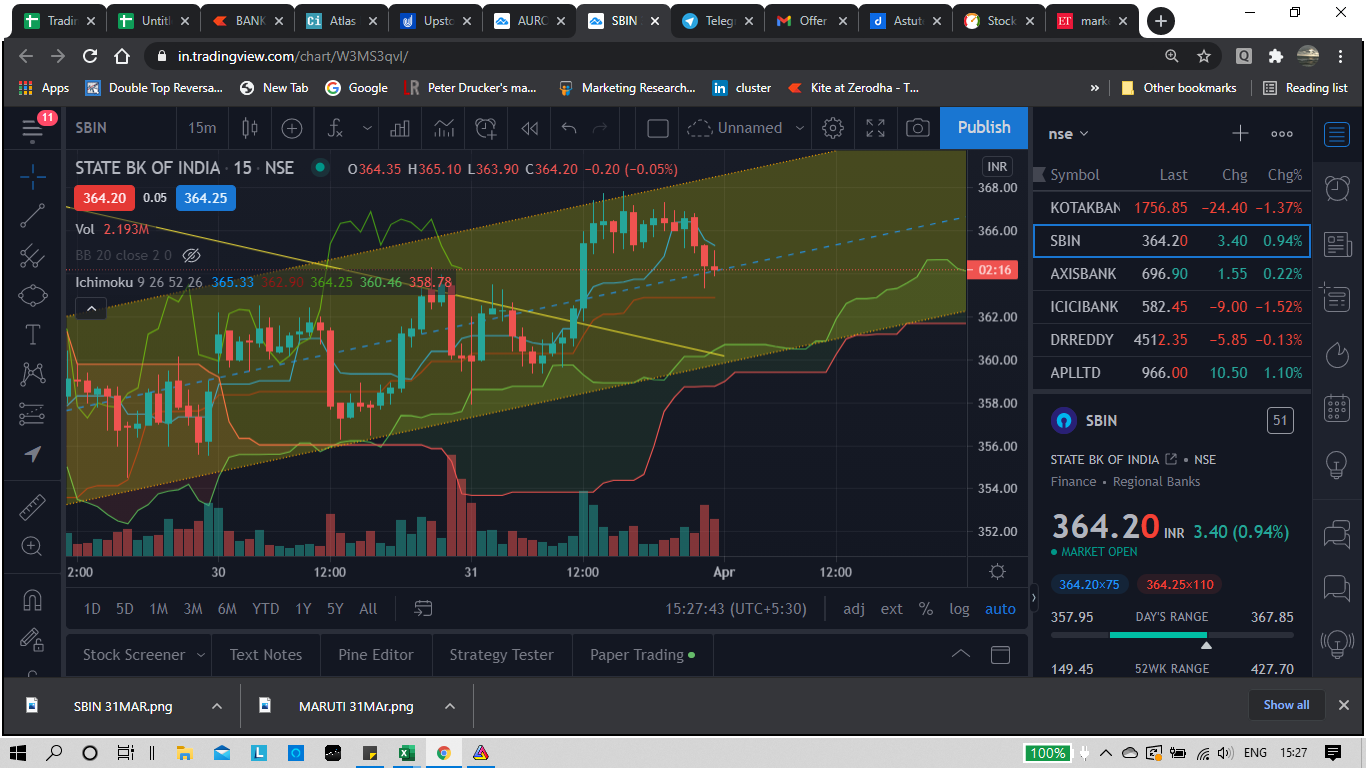Screen dimensions: 1366x768
Task: Expand the bottom panel chevron
Action: tap(960, 655)
